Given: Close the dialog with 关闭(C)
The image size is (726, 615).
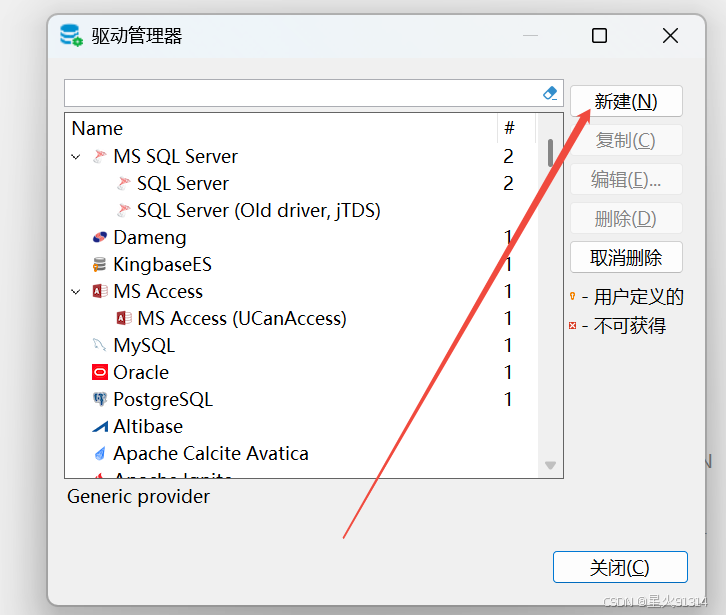Looking at the screenshot, I should click(620, 567).
